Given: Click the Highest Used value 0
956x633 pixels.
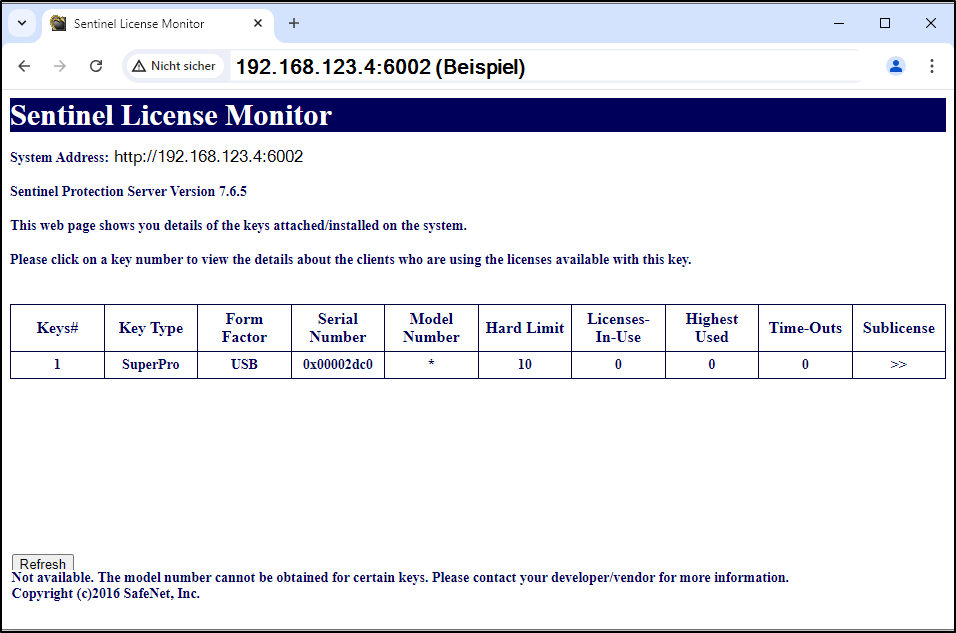Looking at the screenshot, I should [x=712, y=365].
